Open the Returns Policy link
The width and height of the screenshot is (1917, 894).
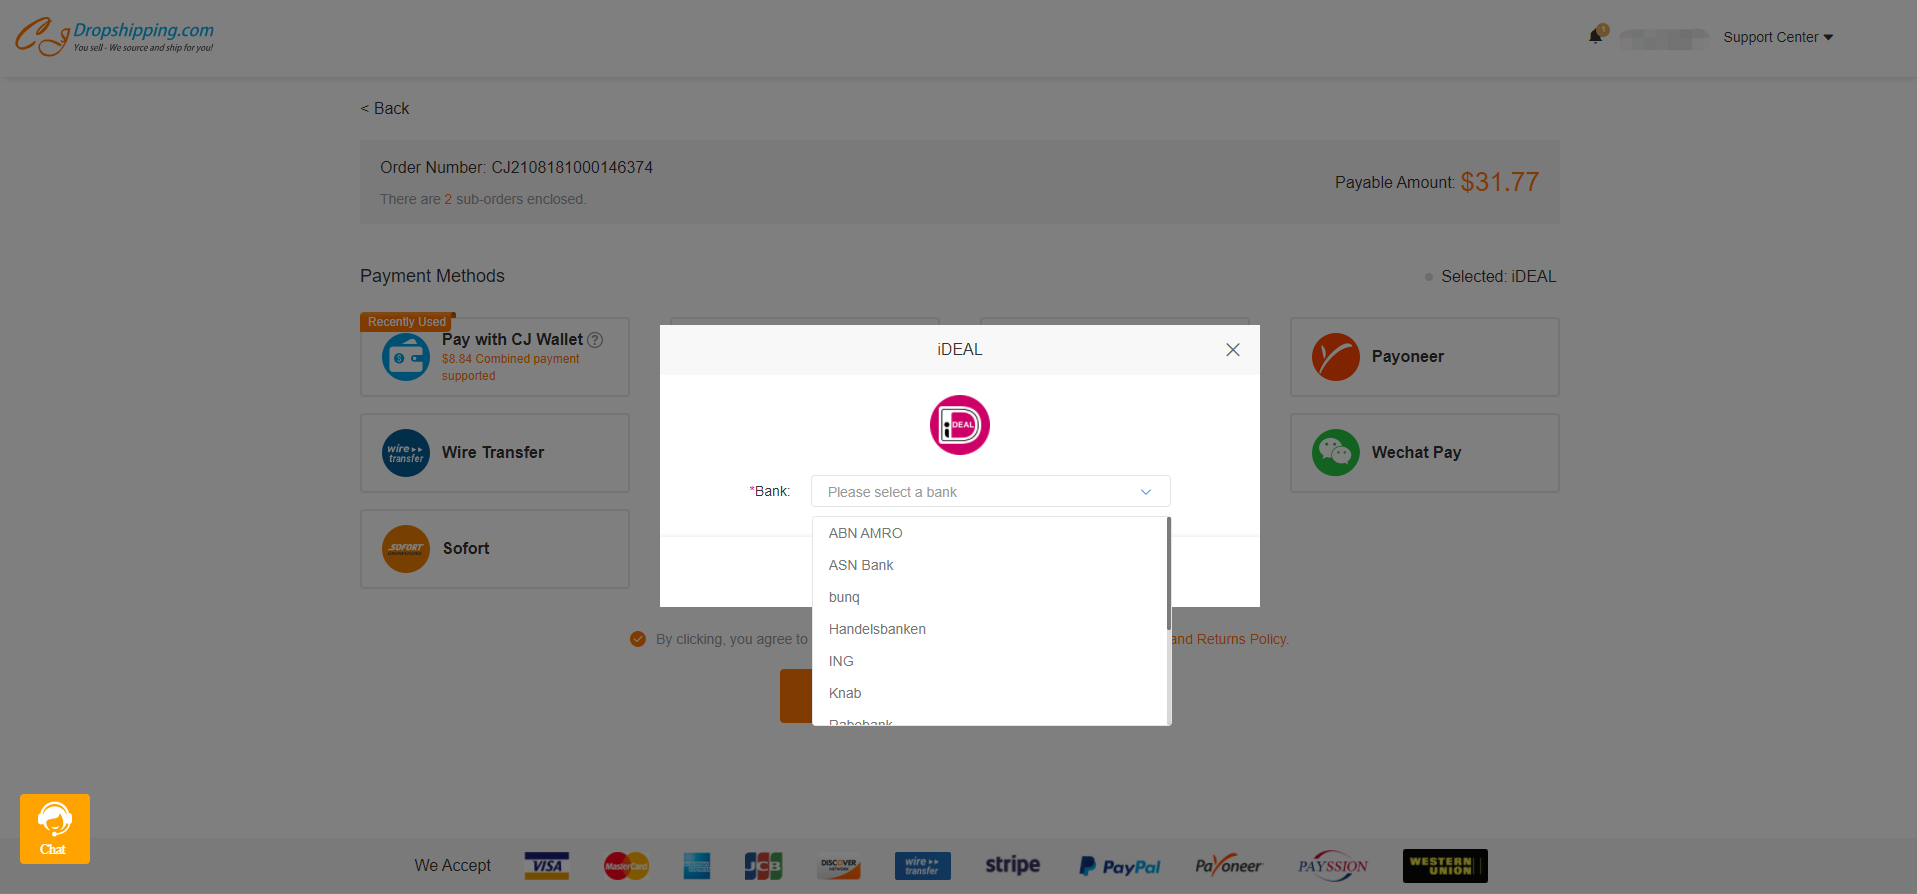pyautogui.click(x=1230, y=639)
